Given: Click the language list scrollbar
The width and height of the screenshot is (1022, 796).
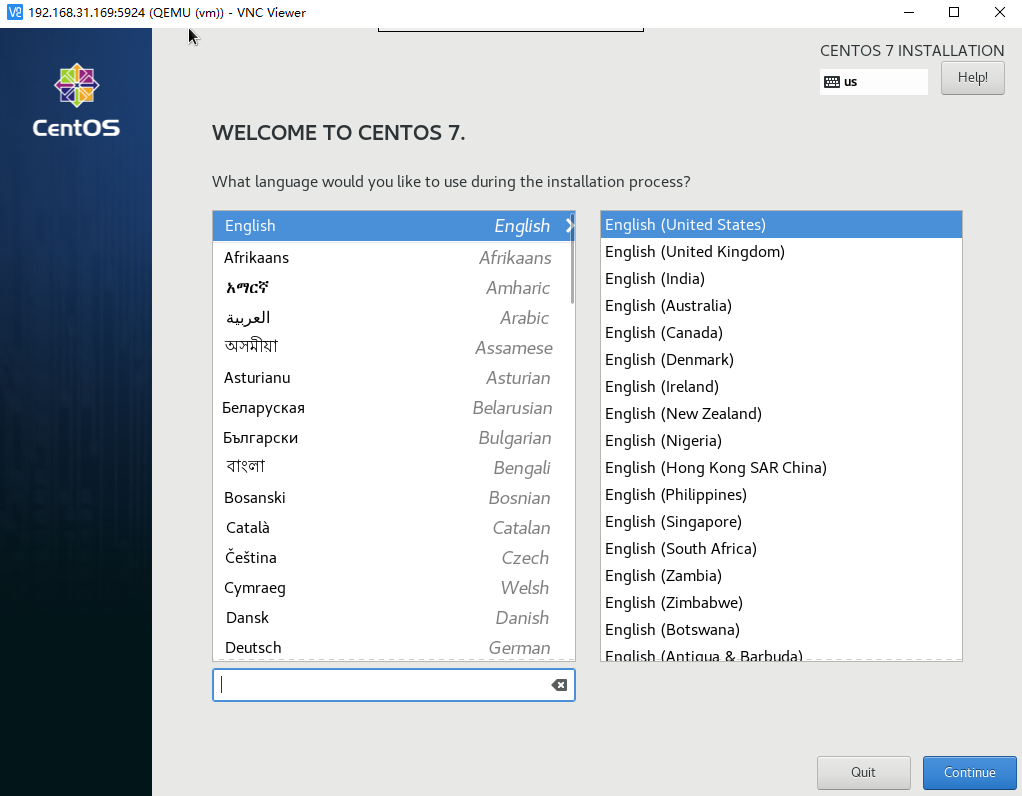Looking at the screenshot, I should (x=572, y=258).
